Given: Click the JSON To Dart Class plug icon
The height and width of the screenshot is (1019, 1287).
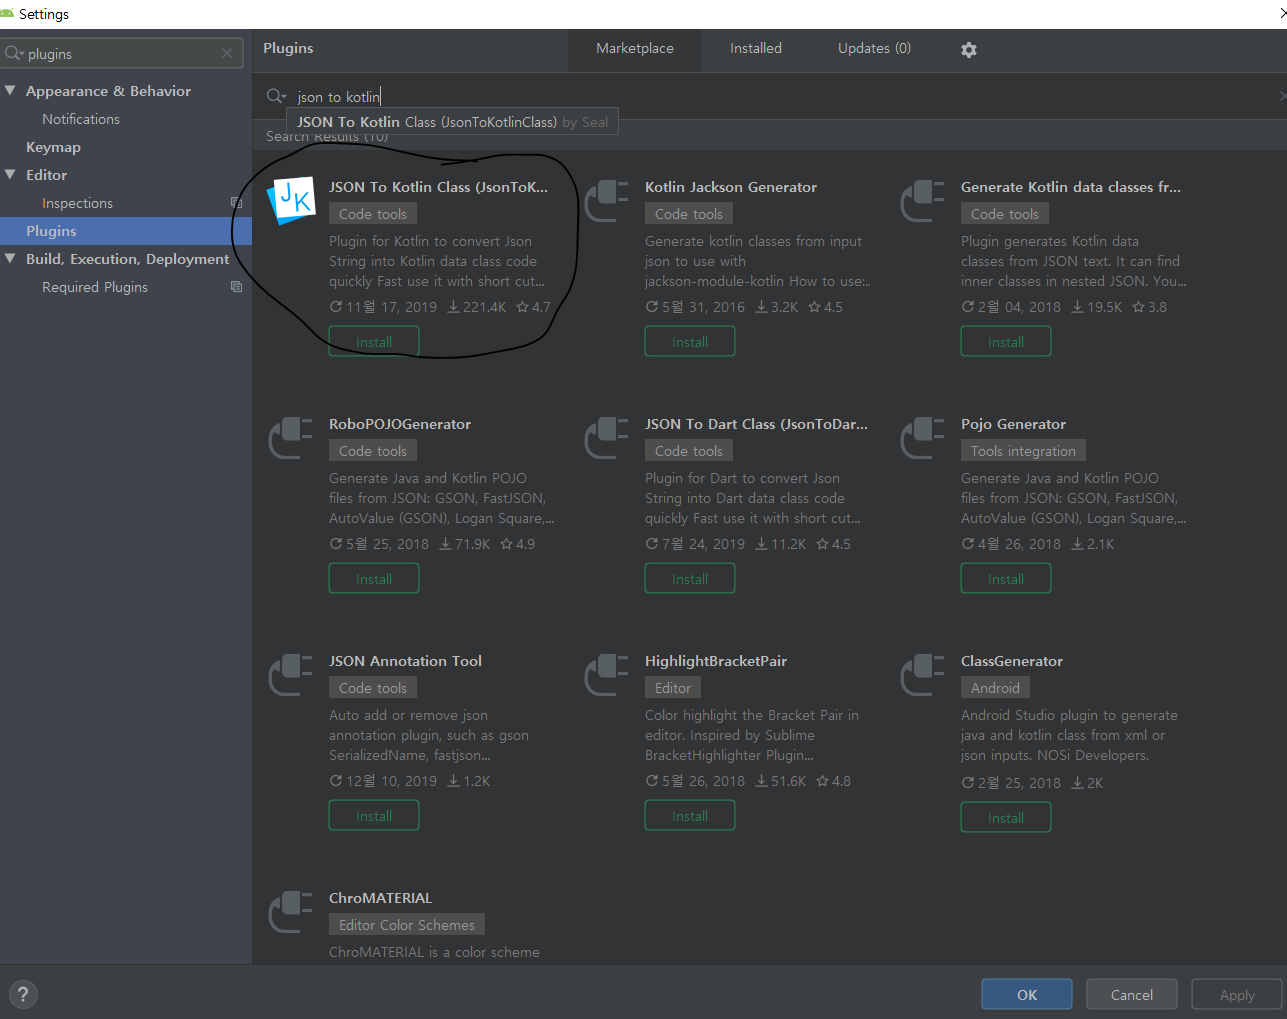Looking at the screenshot, I should coord(607,437).
